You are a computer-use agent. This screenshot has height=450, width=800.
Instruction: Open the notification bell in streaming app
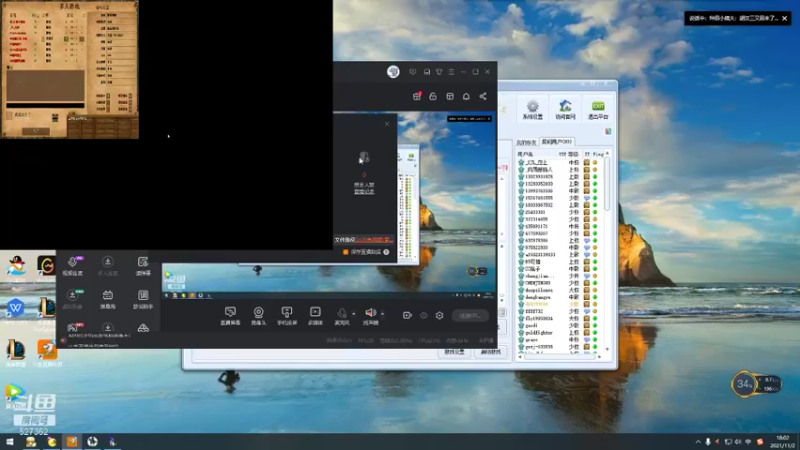(x=466, y=96)
